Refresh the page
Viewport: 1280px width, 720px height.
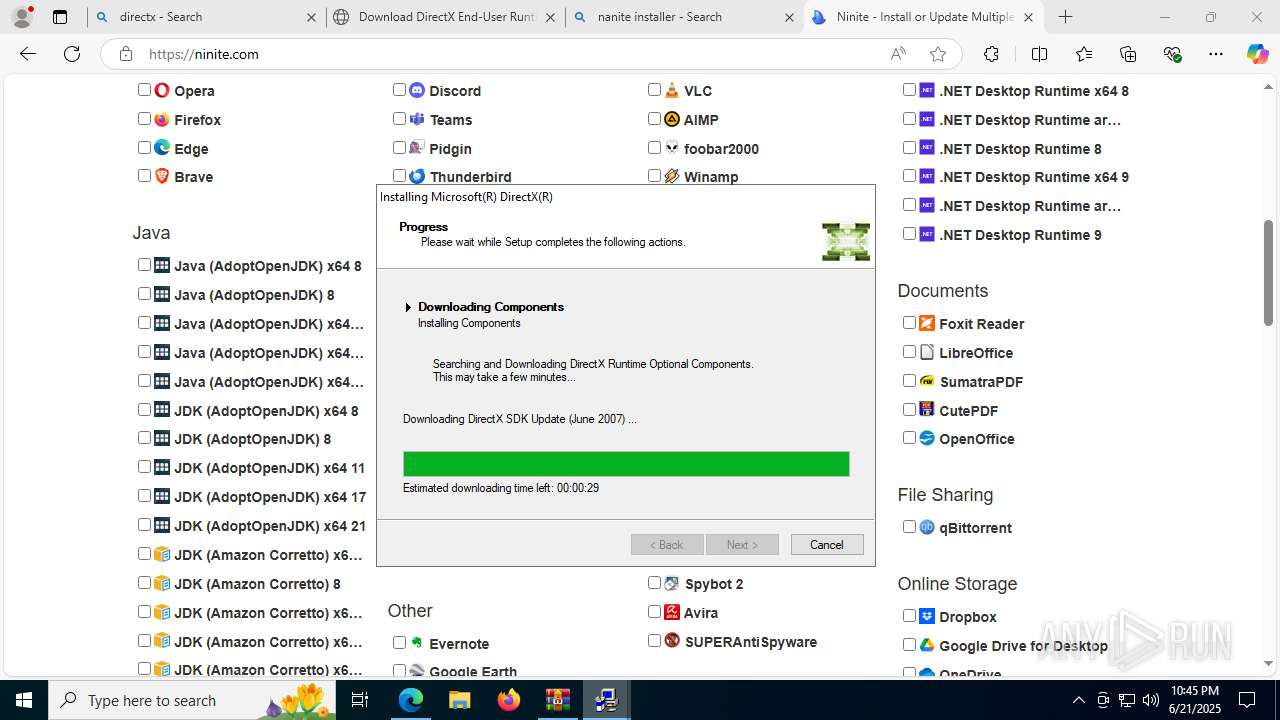tap(72, 54)
